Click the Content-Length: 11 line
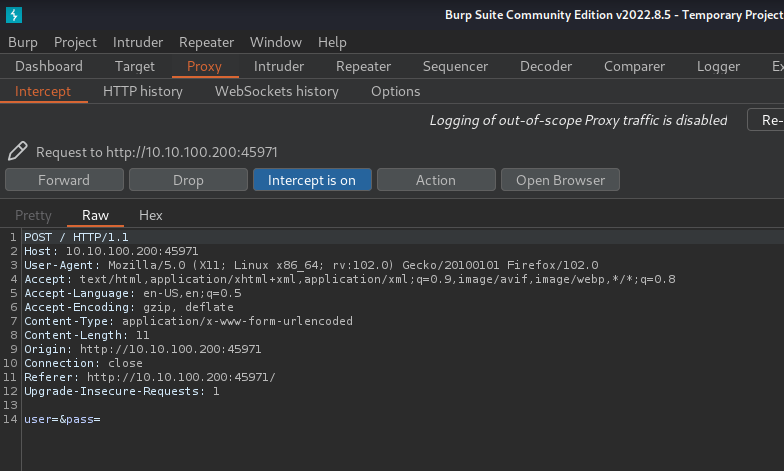 click(x=86, y=335)
